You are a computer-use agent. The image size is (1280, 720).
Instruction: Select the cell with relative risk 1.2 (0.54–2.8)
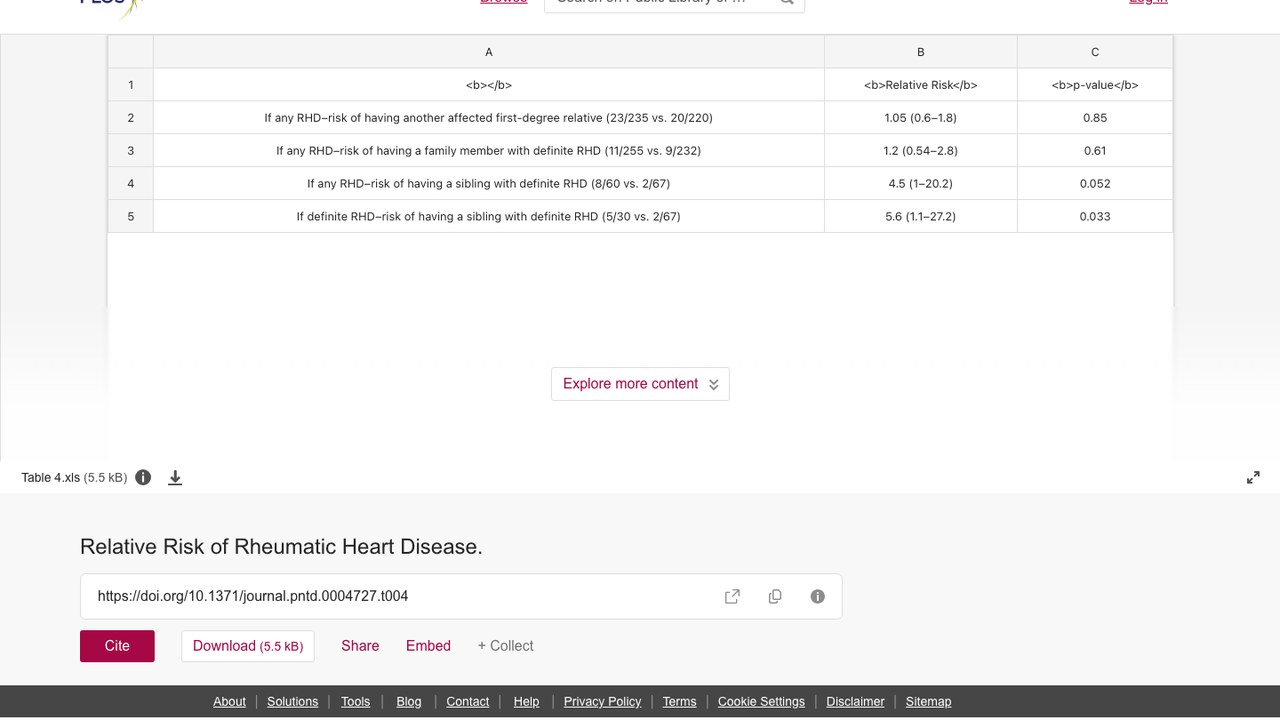921,151
